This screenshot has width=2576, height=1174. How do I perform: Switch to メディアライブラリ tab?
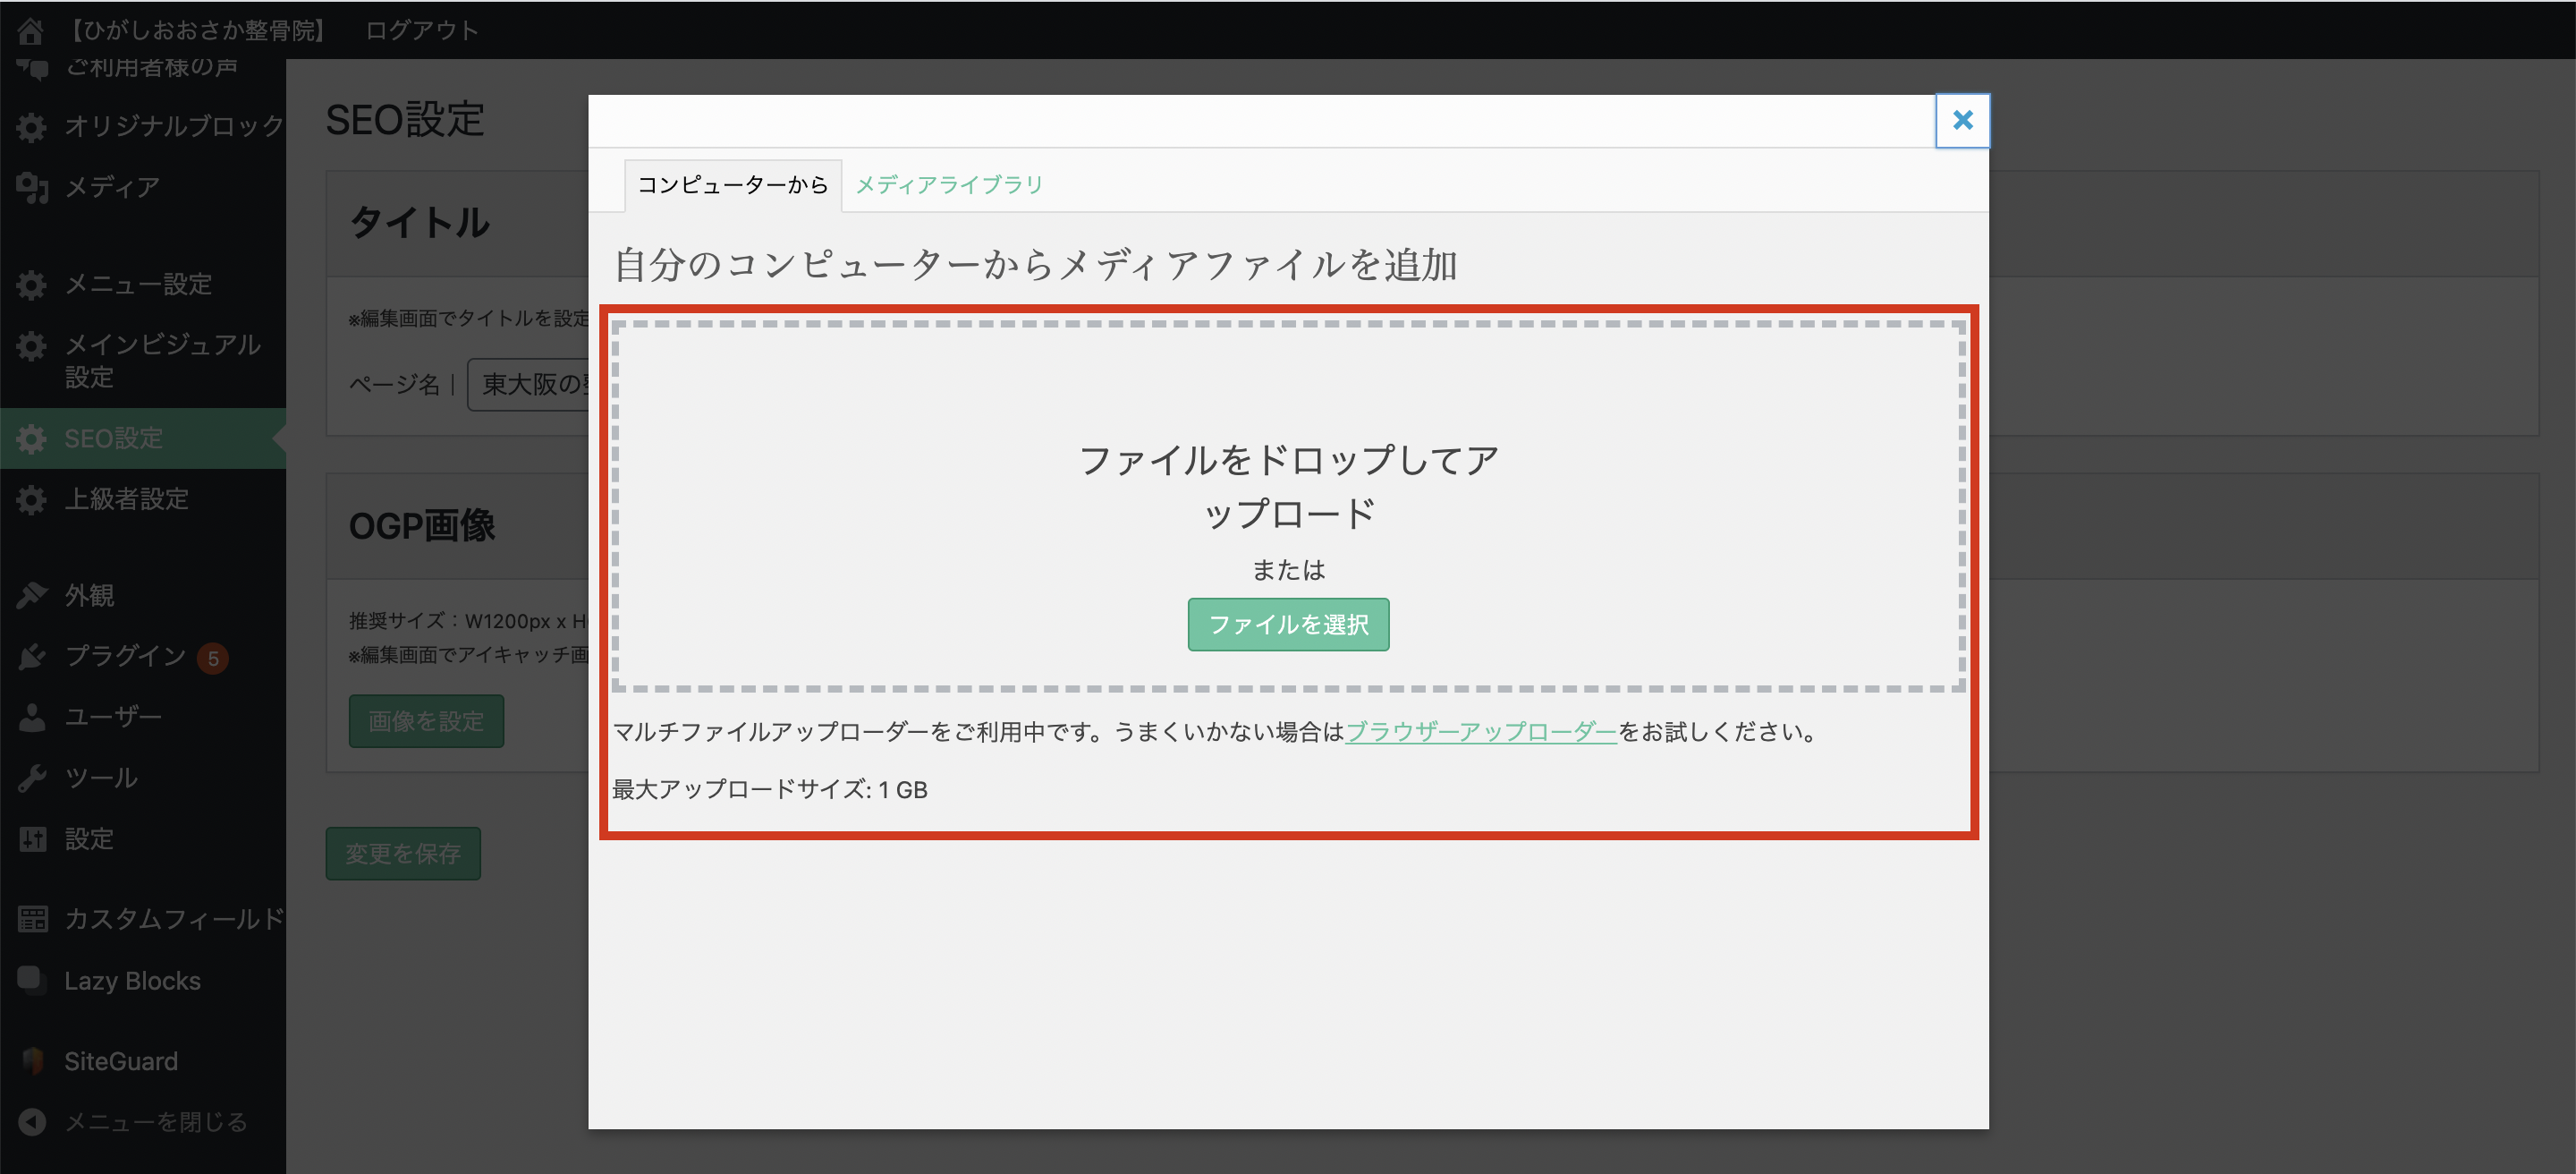tap(948, 185)
